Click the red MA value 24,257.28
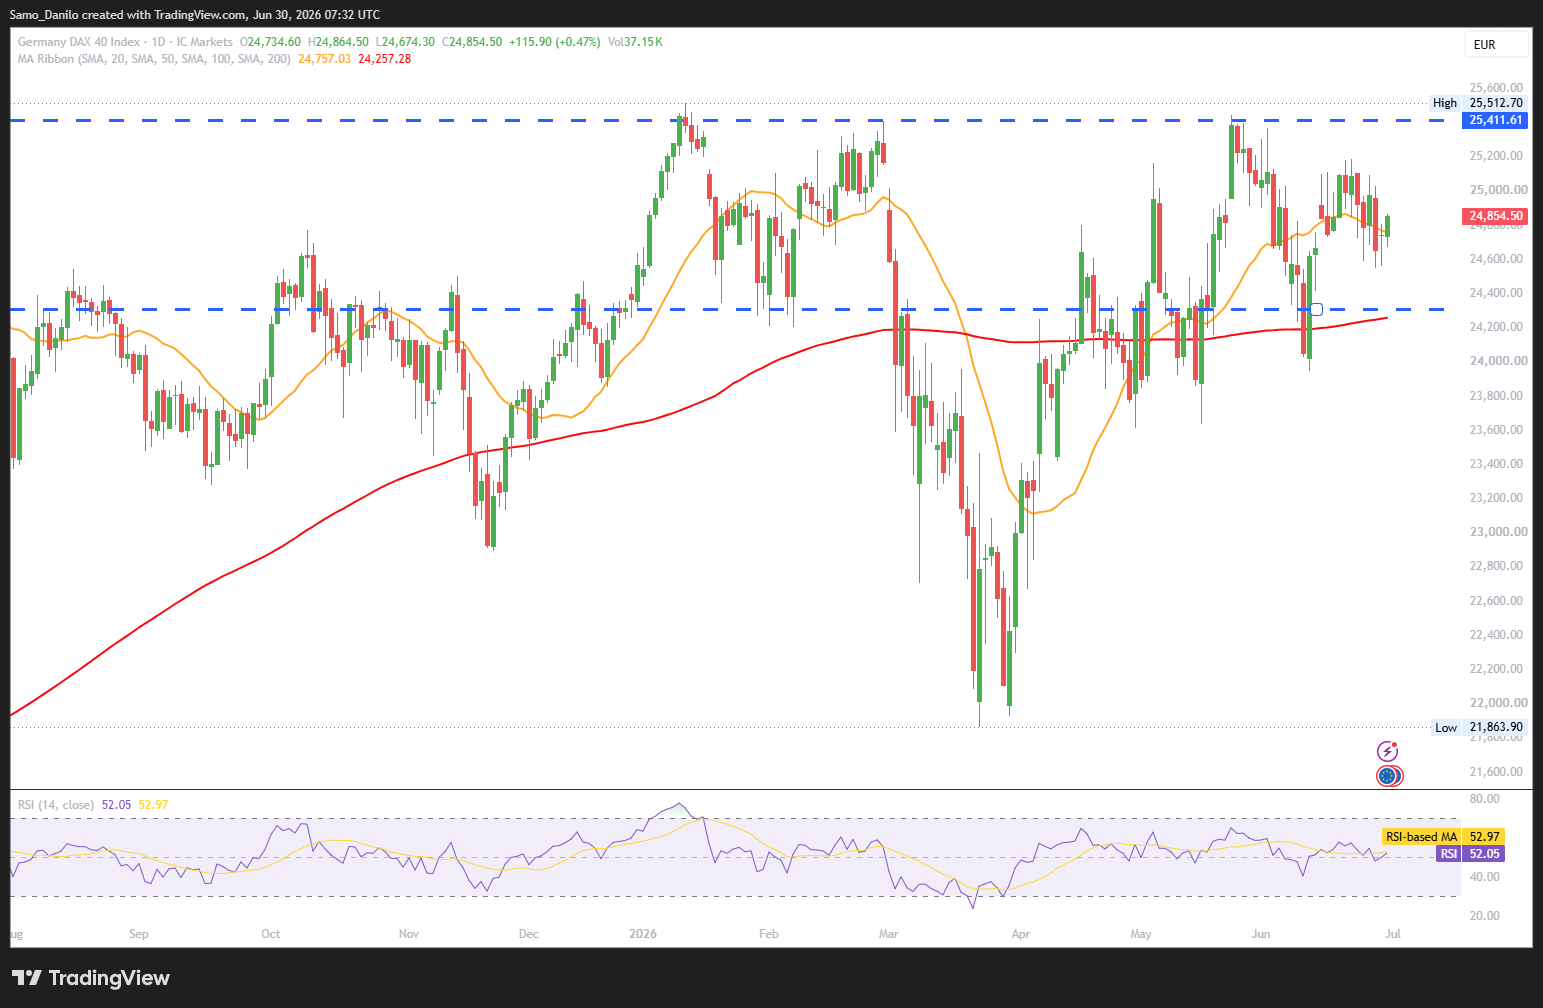This screenshot has width=1543, height=1008. (385, 59)
